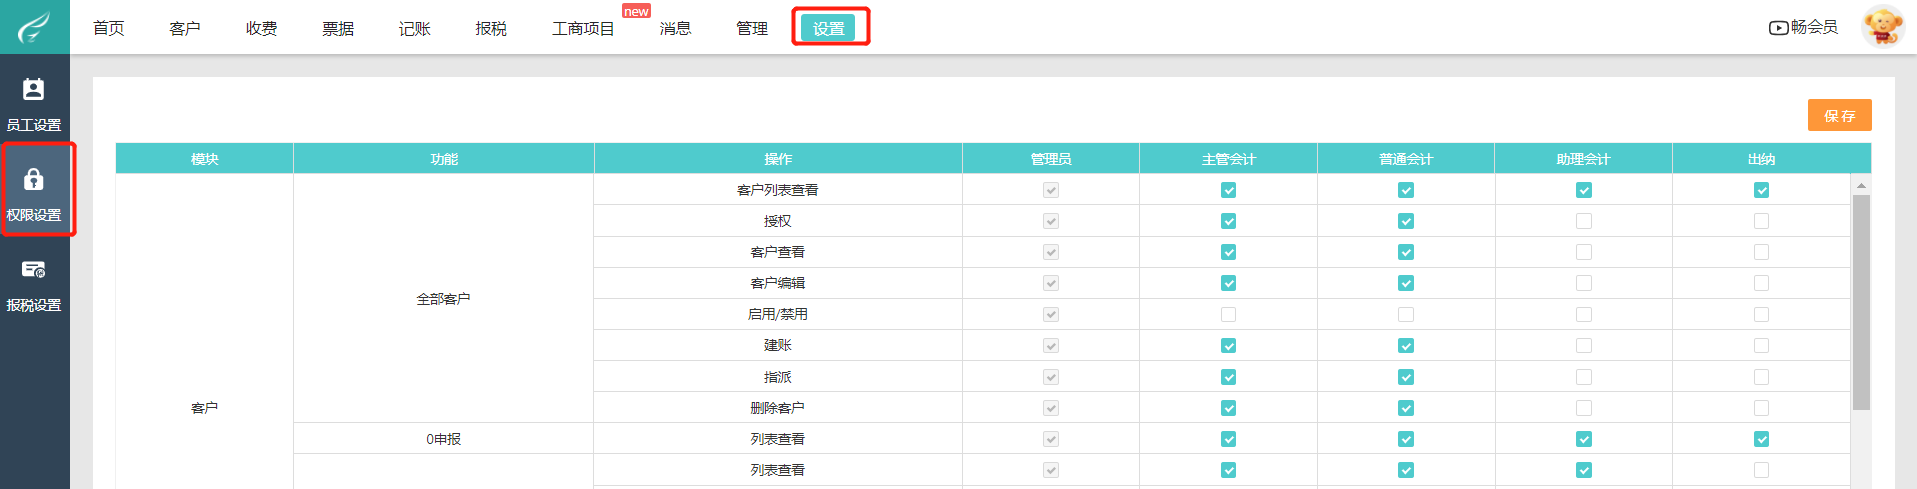
Task: Open 报税设置 from the sidebar
Action: coord(34,285)
